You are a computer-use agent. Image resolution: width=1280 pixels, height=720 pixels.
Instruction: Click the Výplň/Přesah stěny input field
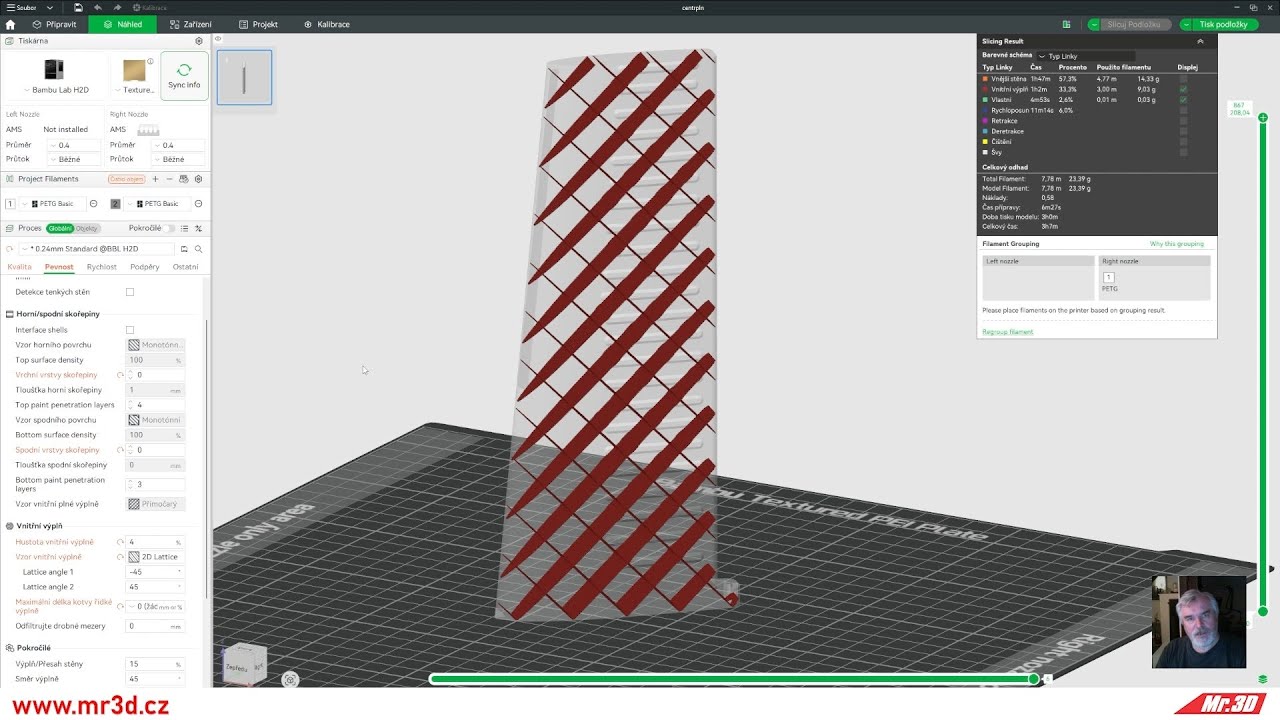(x=155, y=664)
